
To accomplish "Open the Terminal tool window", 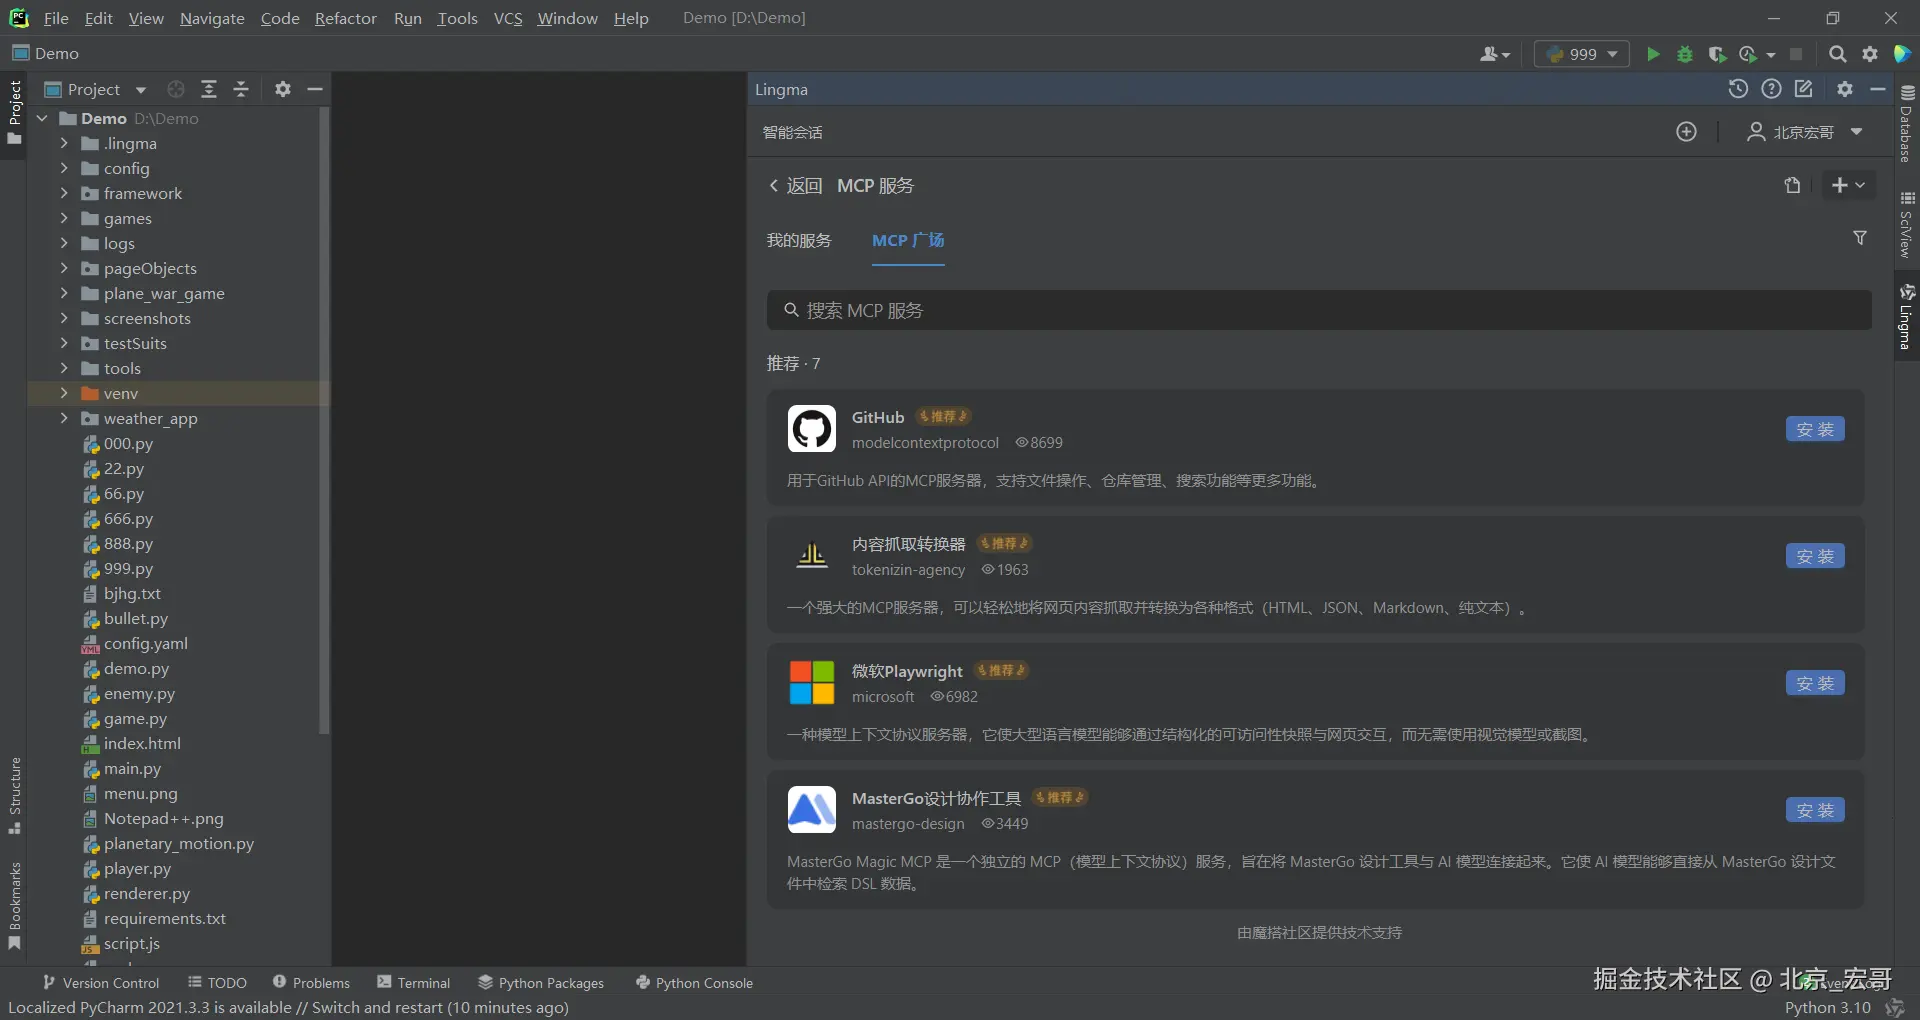I will (x=414, y=983).
